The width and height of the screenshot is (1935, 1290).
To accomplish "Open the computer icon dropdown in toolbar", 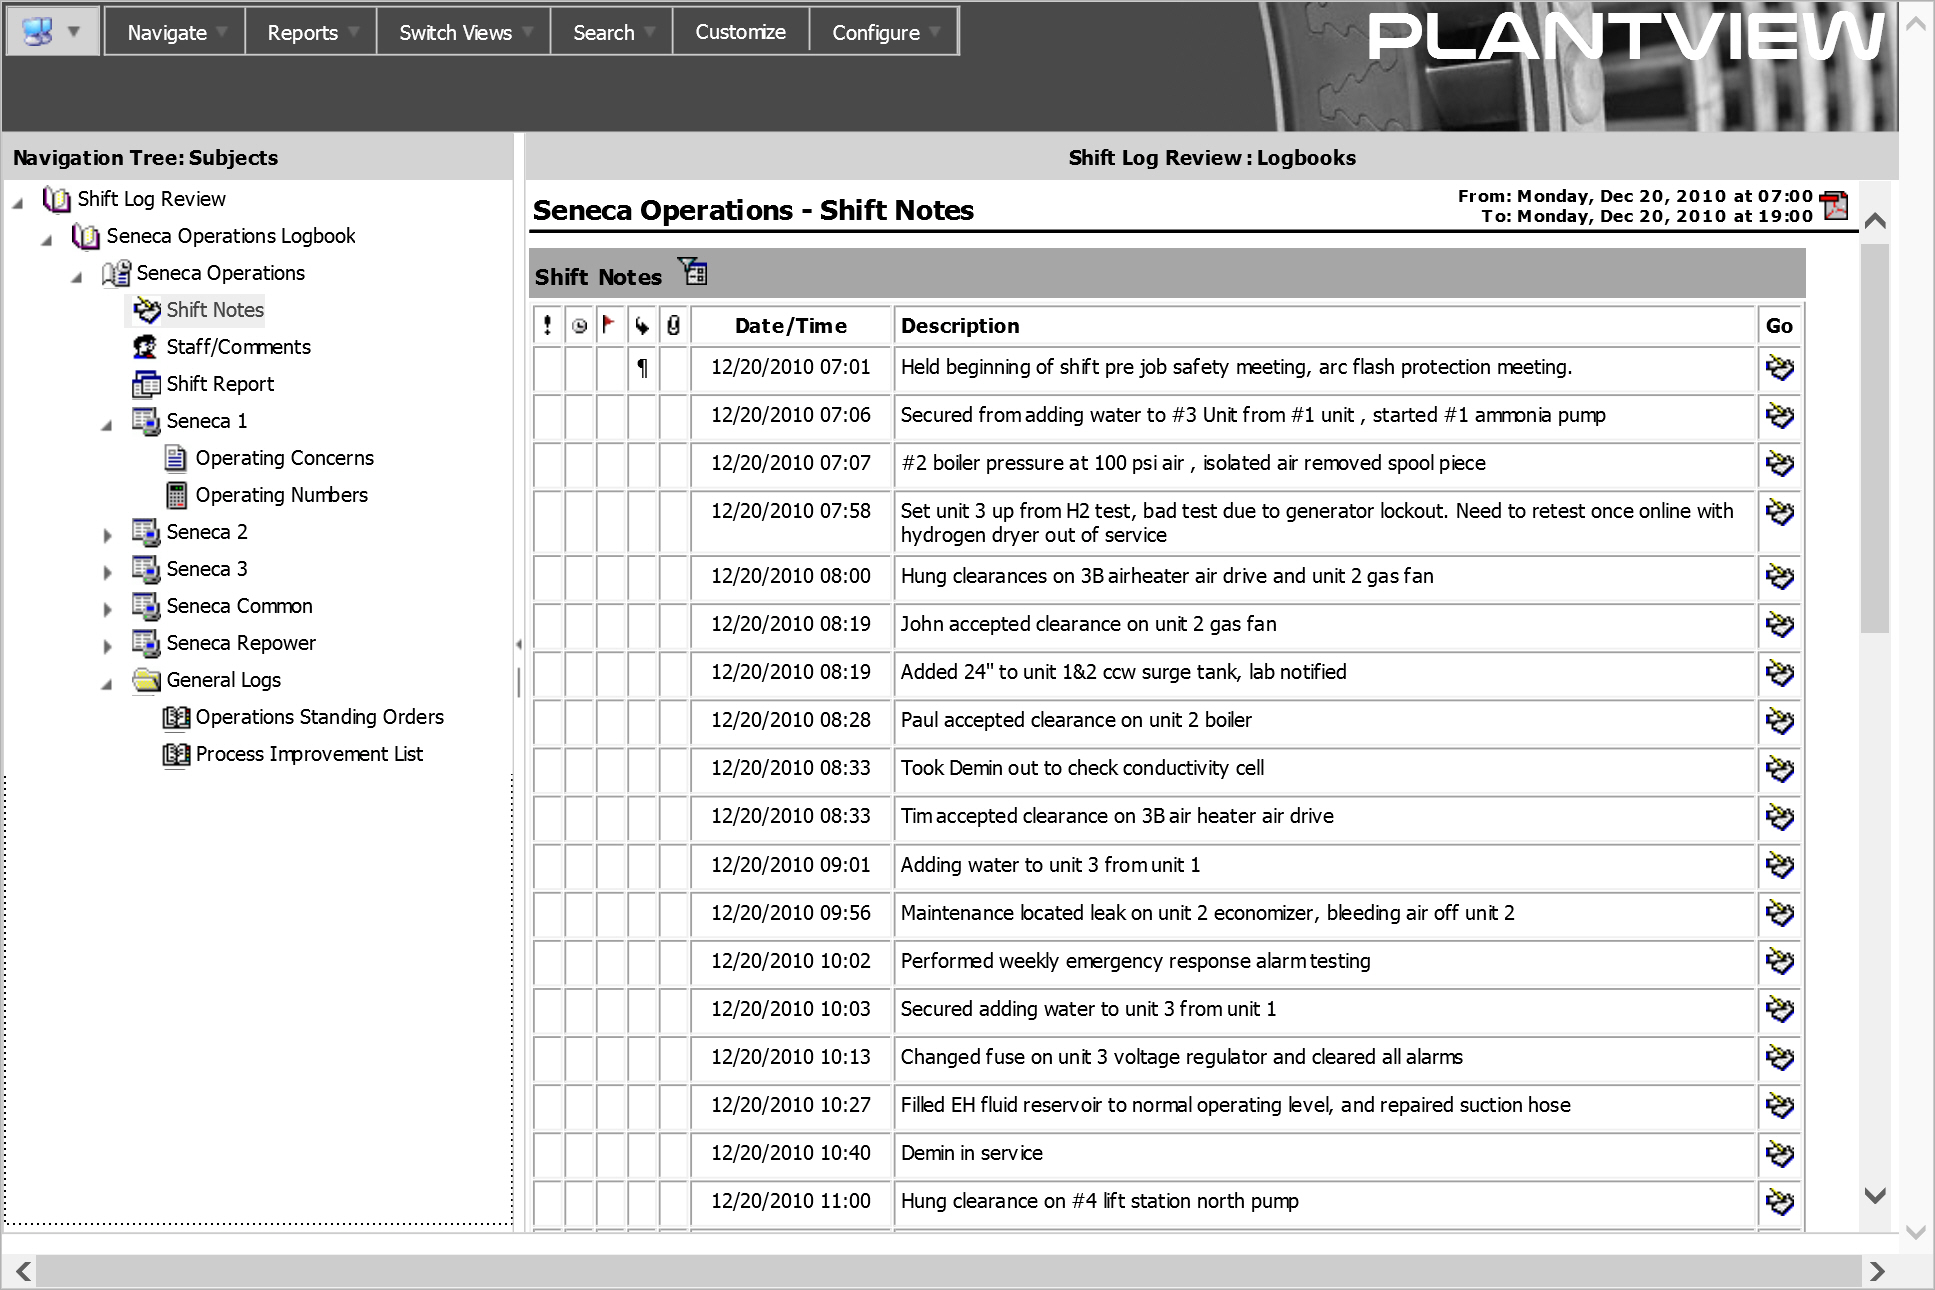I will [52, 31].
